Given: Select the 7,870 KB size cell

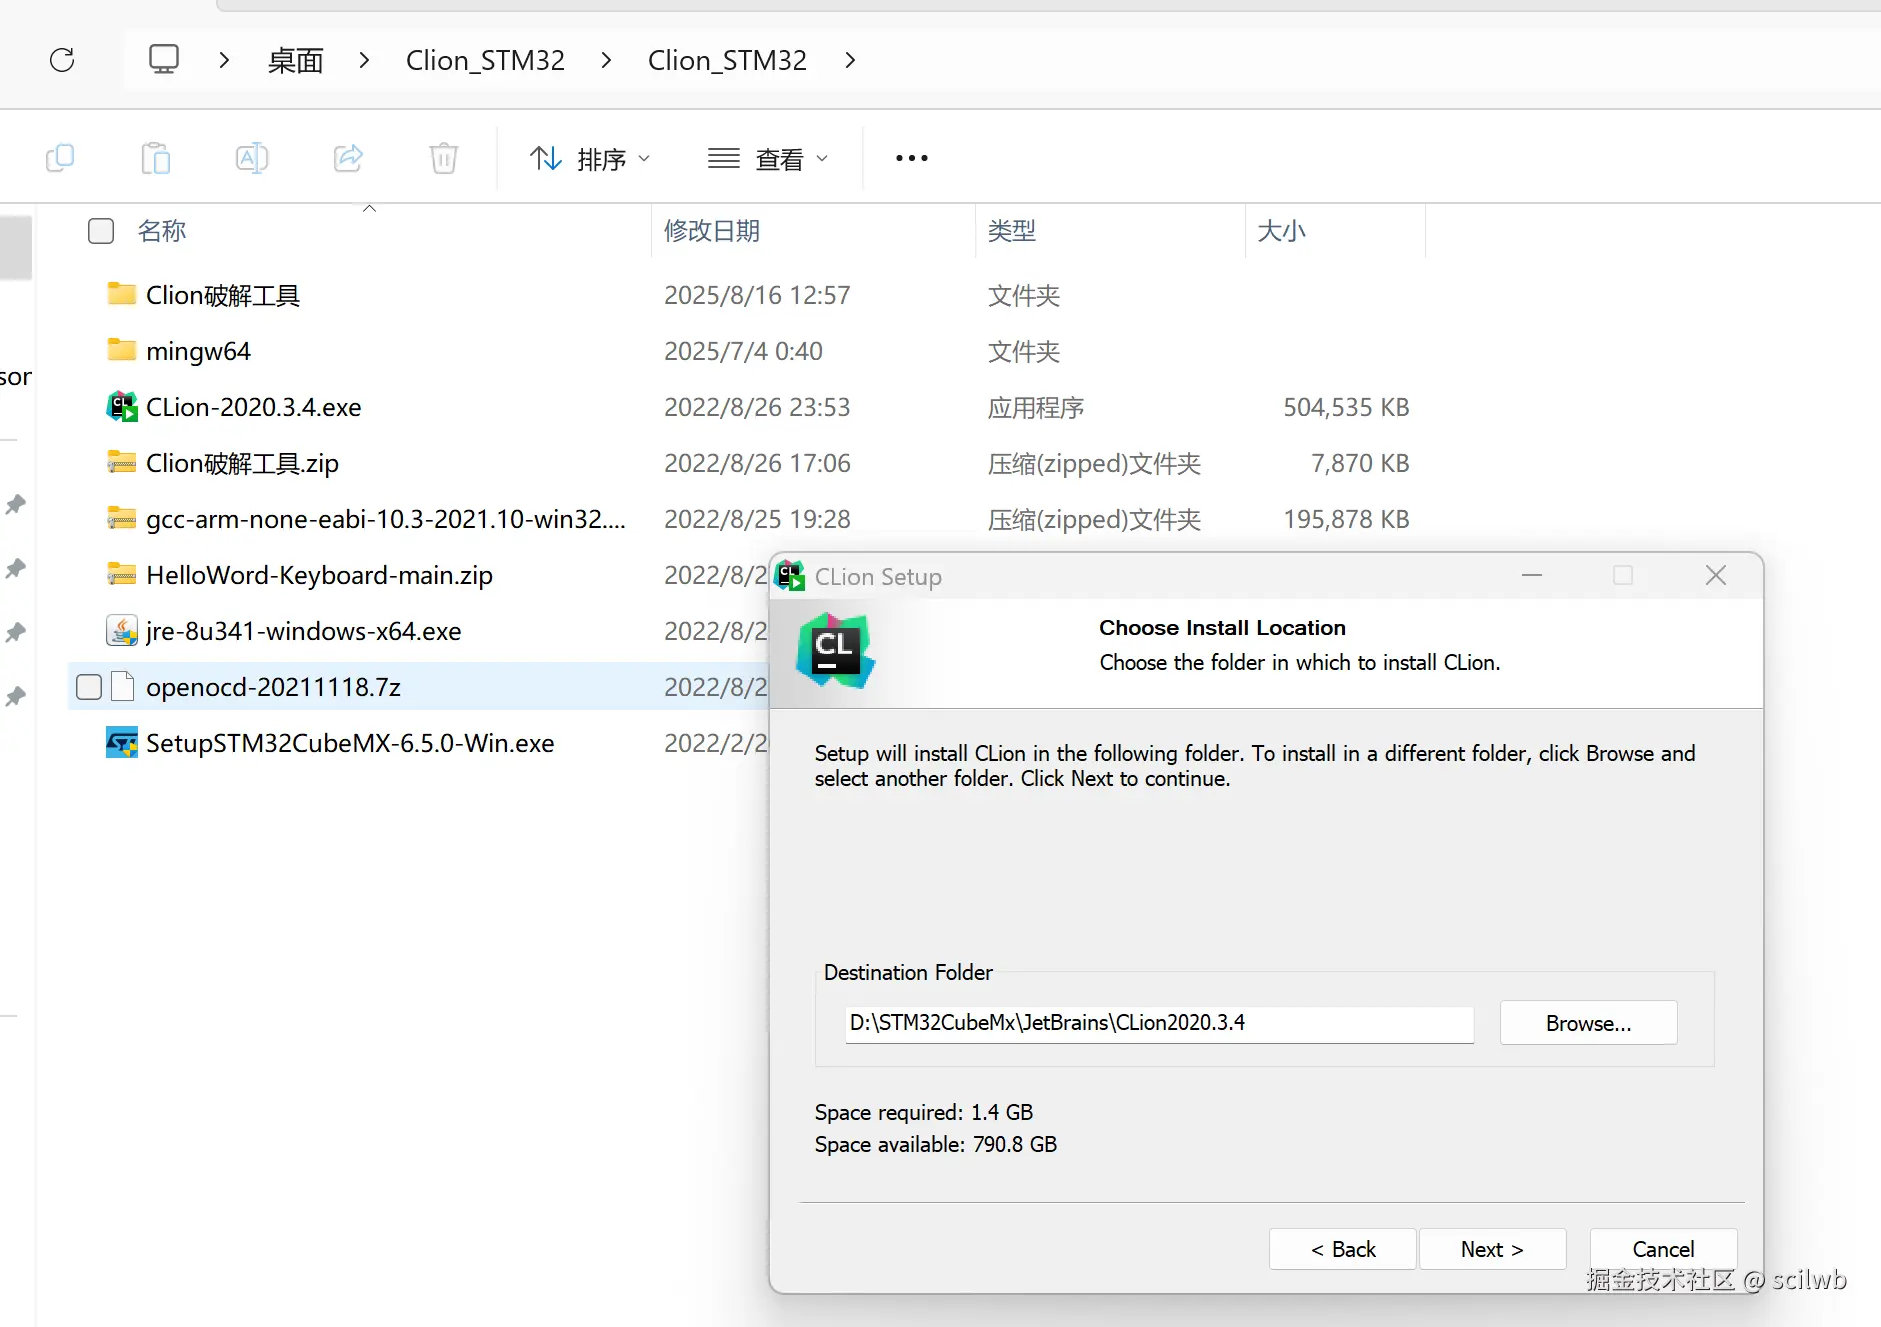Looking at the screenshot, I should tap(1360, 463).
